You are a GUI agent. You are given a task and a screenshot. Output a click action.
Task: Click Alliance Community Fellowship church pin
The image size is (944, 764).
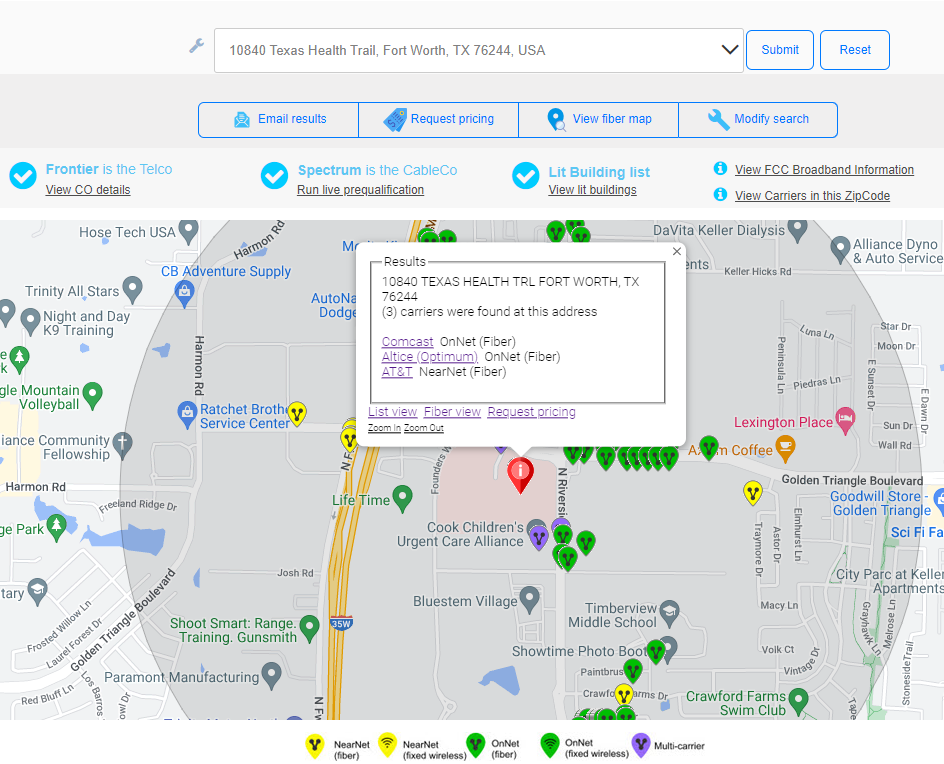[122, 446]
